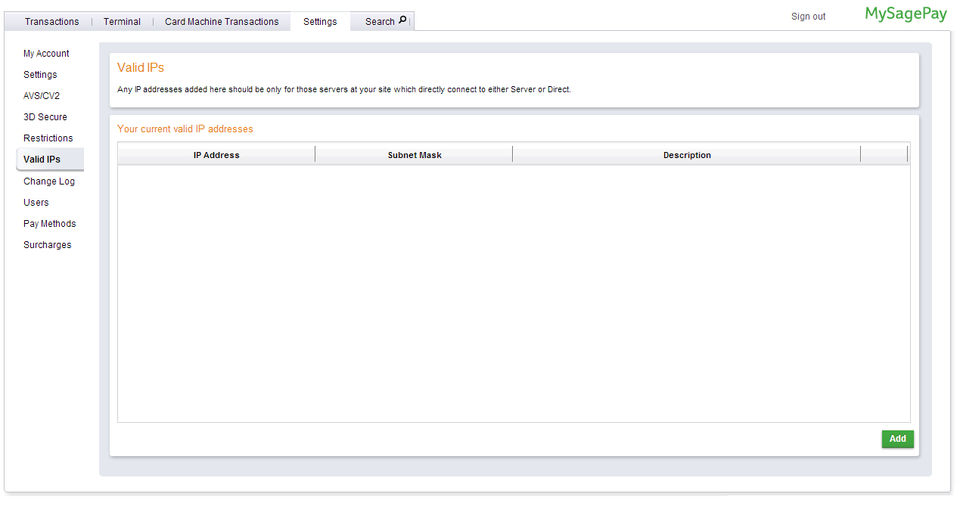This screenshot has width=960, height=512.
Task: Click the Subnet Mask column header
Action: coord(414,155)
